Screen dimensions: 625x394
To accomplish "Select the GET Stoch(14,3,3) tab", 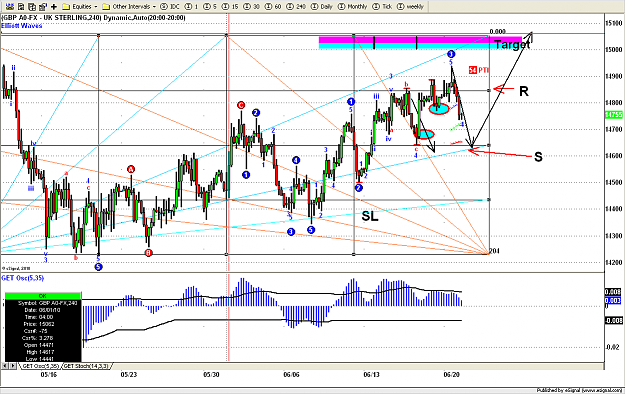I will 86,366.
